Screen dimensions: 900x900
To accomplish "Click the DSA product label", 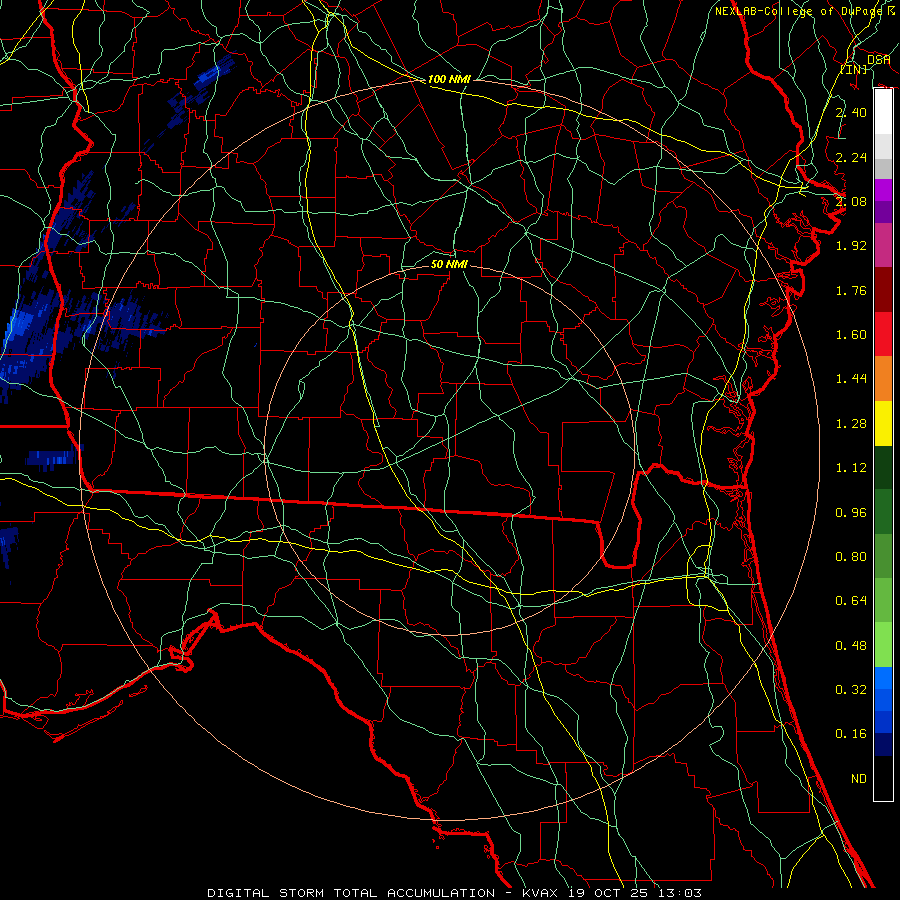I will coord(879,60).
